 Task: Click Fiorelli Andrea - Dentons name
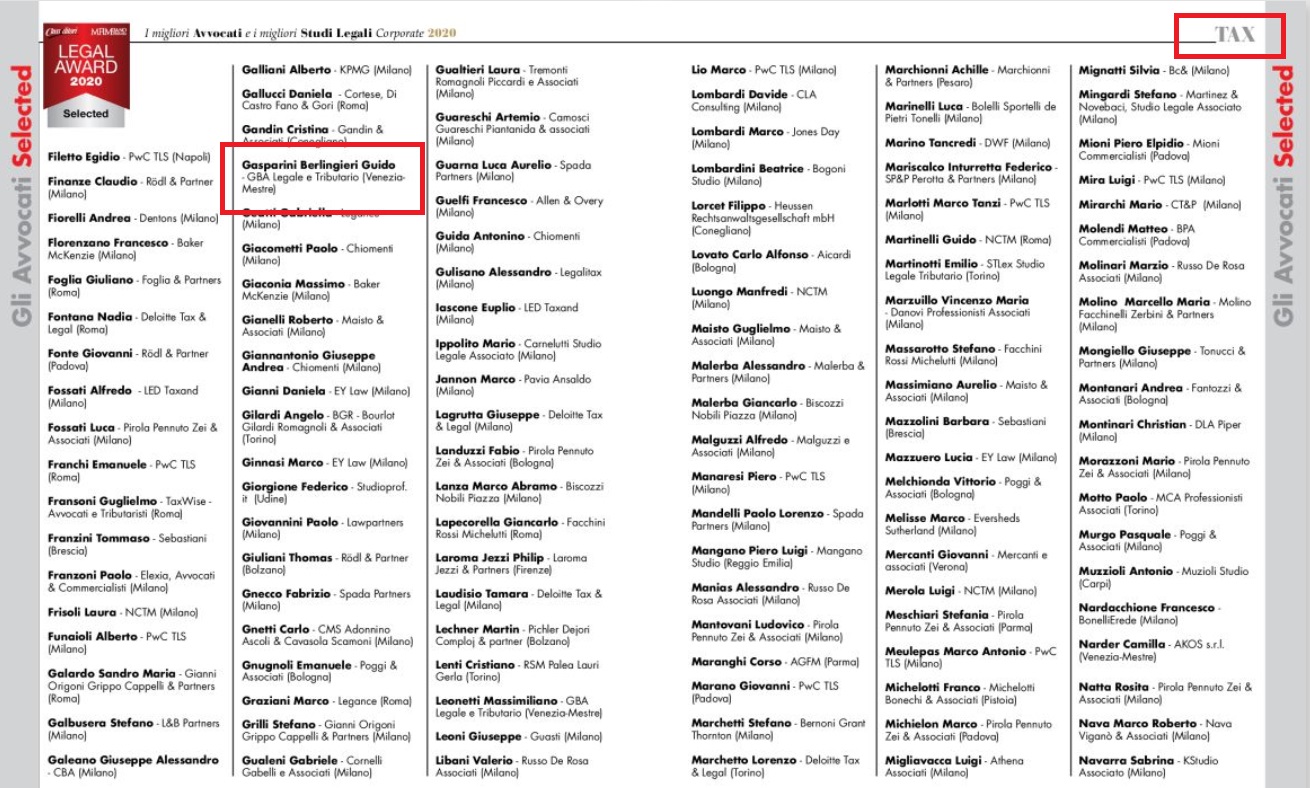132,218
